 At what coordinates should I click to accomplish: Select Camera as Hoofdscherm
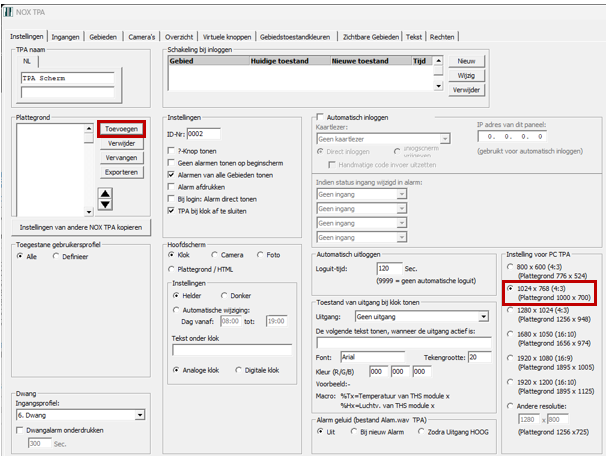pyautogui.click(x=214, y=255)
